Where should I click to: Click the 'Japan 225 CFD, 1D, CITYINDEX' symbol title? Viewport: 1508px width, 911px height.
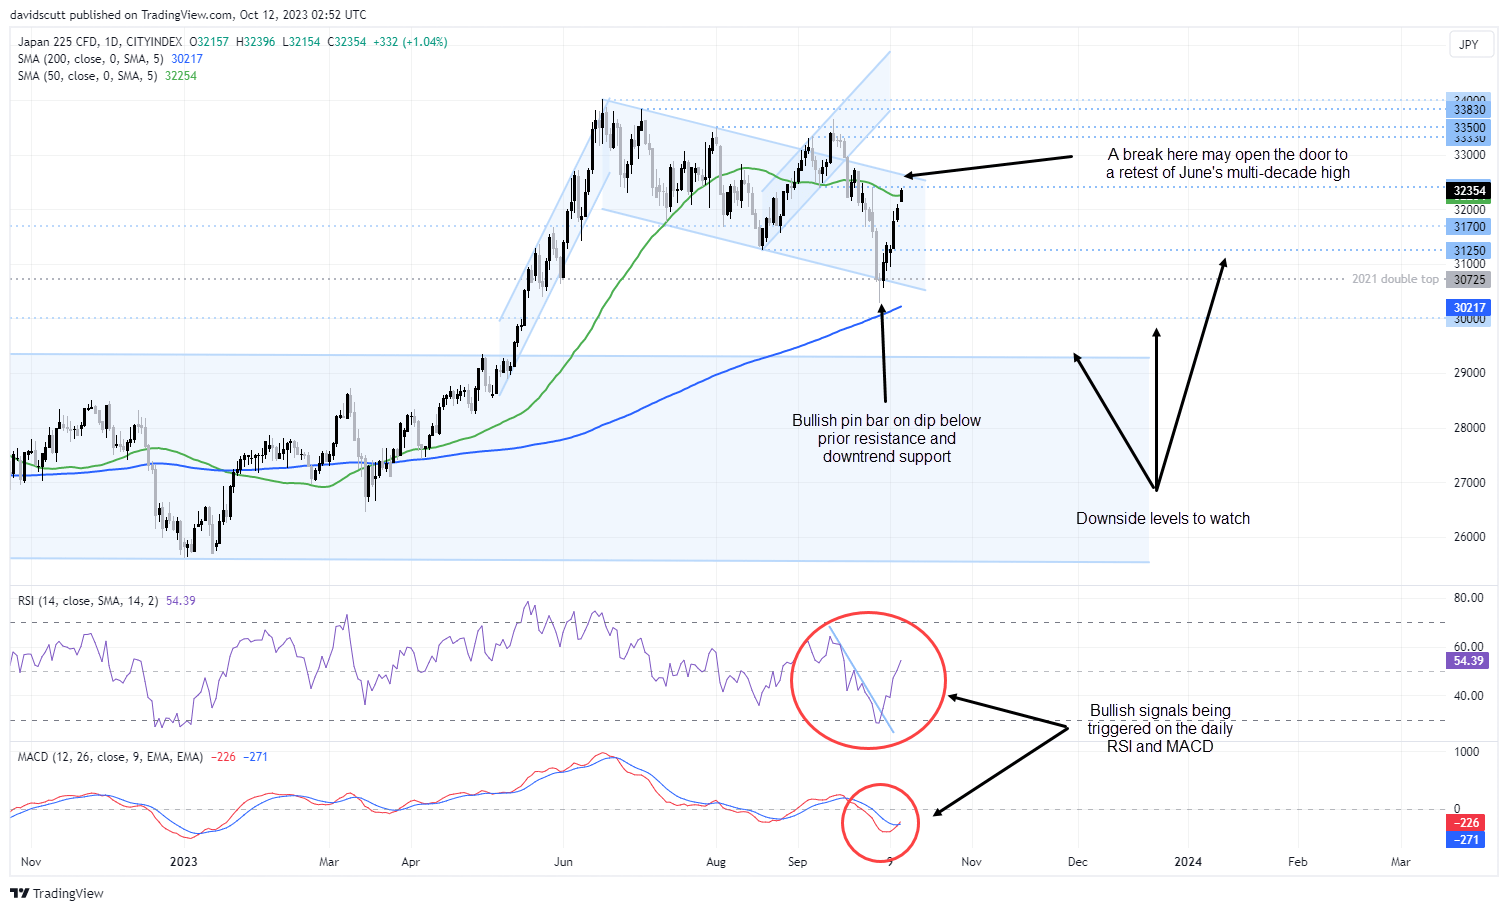[x=100, y=42]
